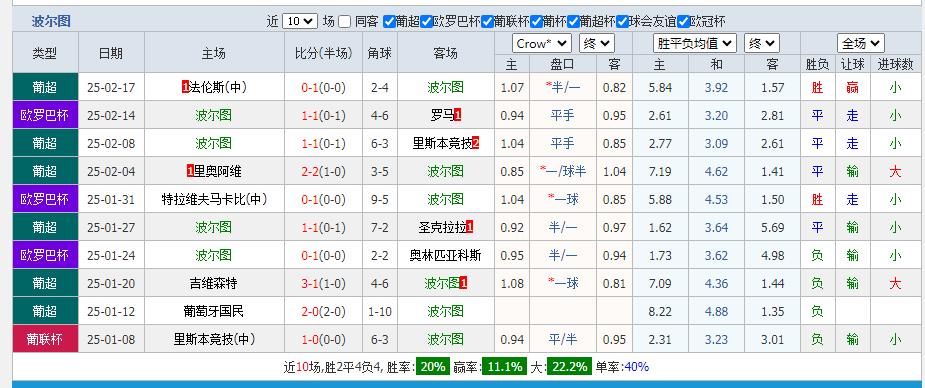Image resolution: width=925 pixels, height=388 pixels.
Task: Click the 盘口 column header
Action: 562,64
